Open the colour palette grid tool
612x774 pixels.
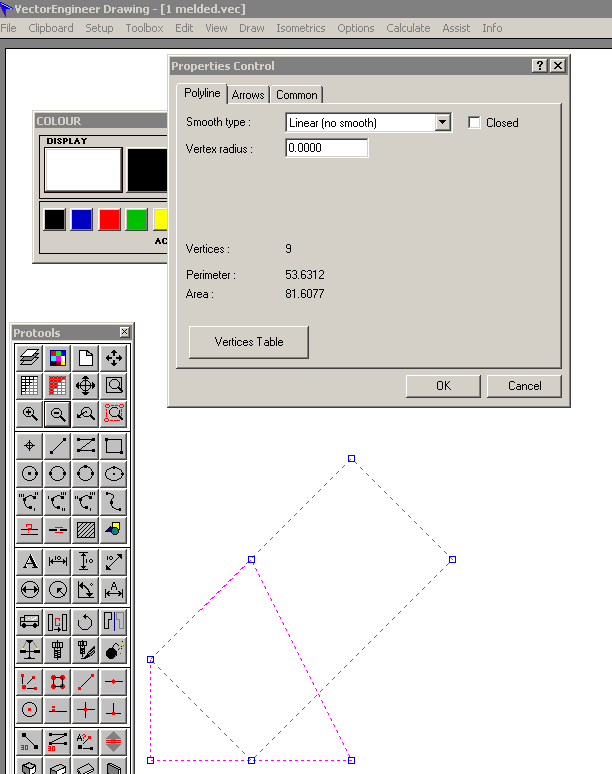point(58,358)
